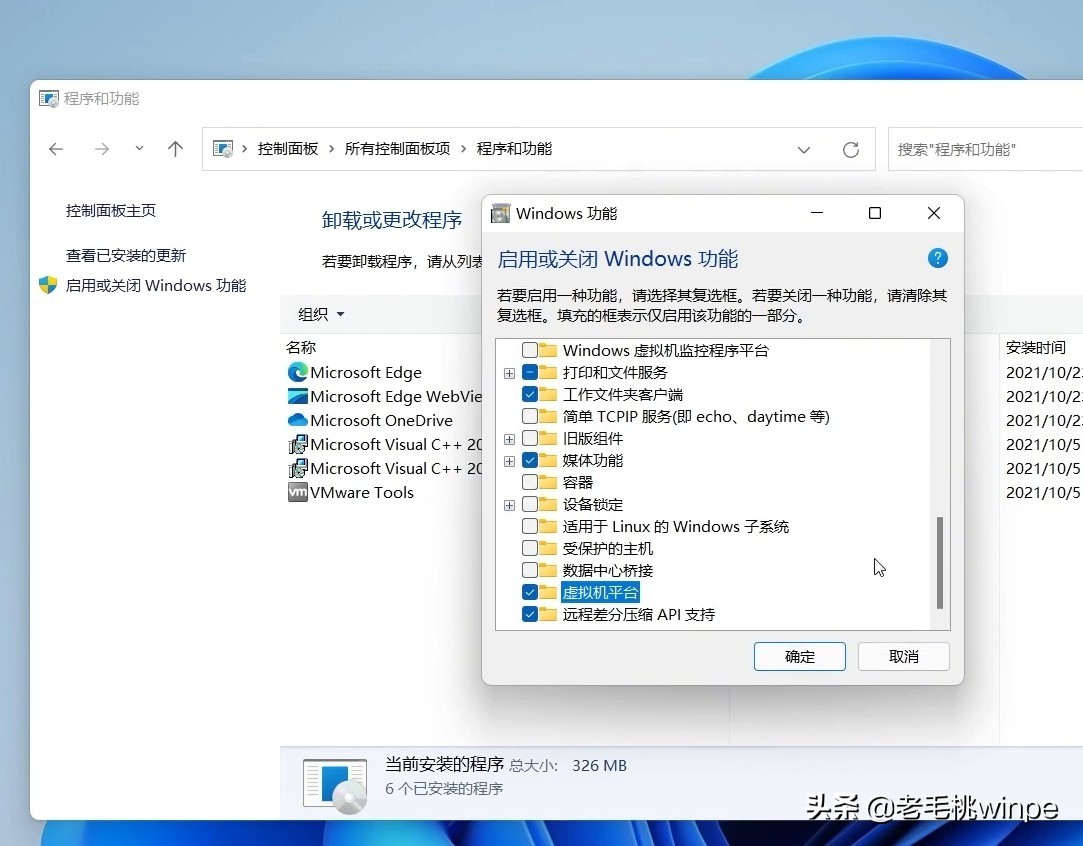This screenshot has width=1083, height=846.
Task: Click folder icon next to 工作文件夹客户端
Action: 548,394
